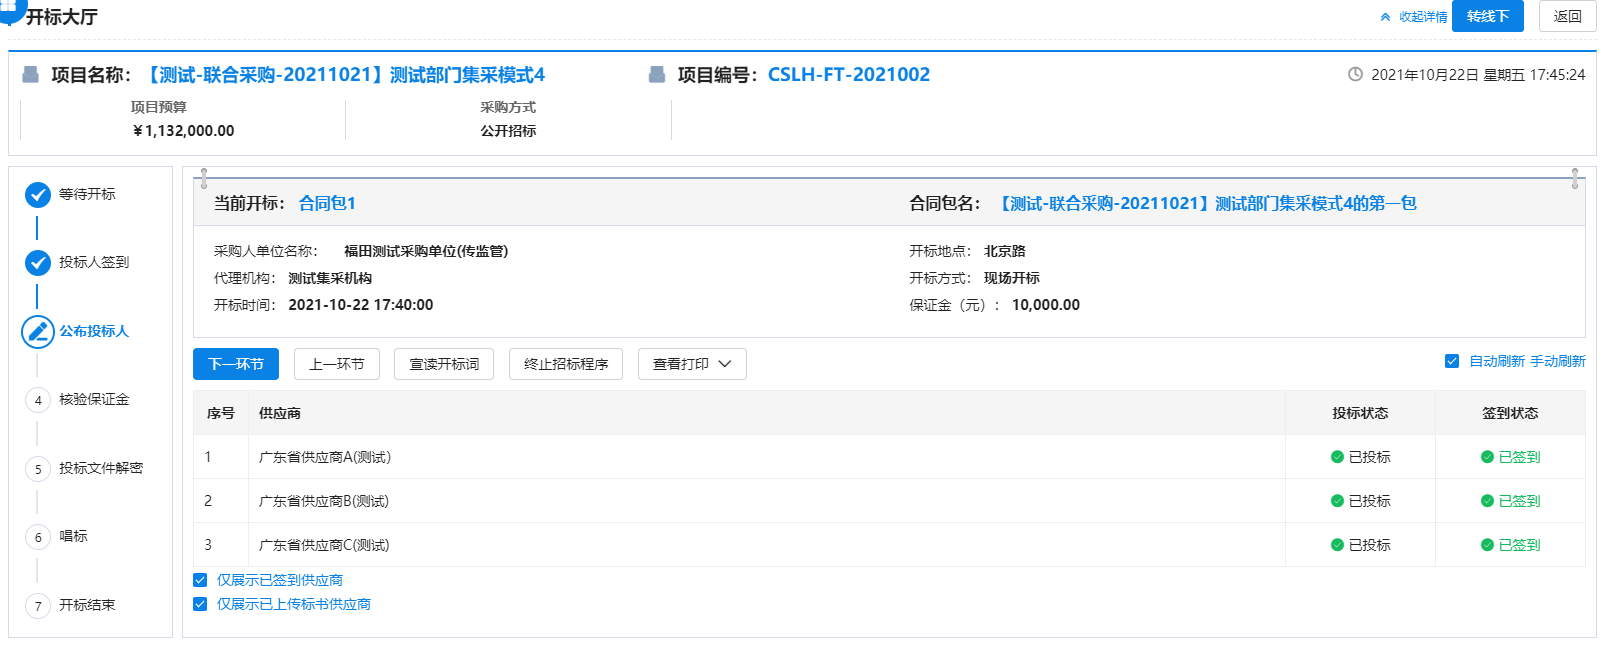The height and width of the screenshot is (653, 1603).
Task: Toggle the 自动刷新 checkbox
Action: [1452, 361]
